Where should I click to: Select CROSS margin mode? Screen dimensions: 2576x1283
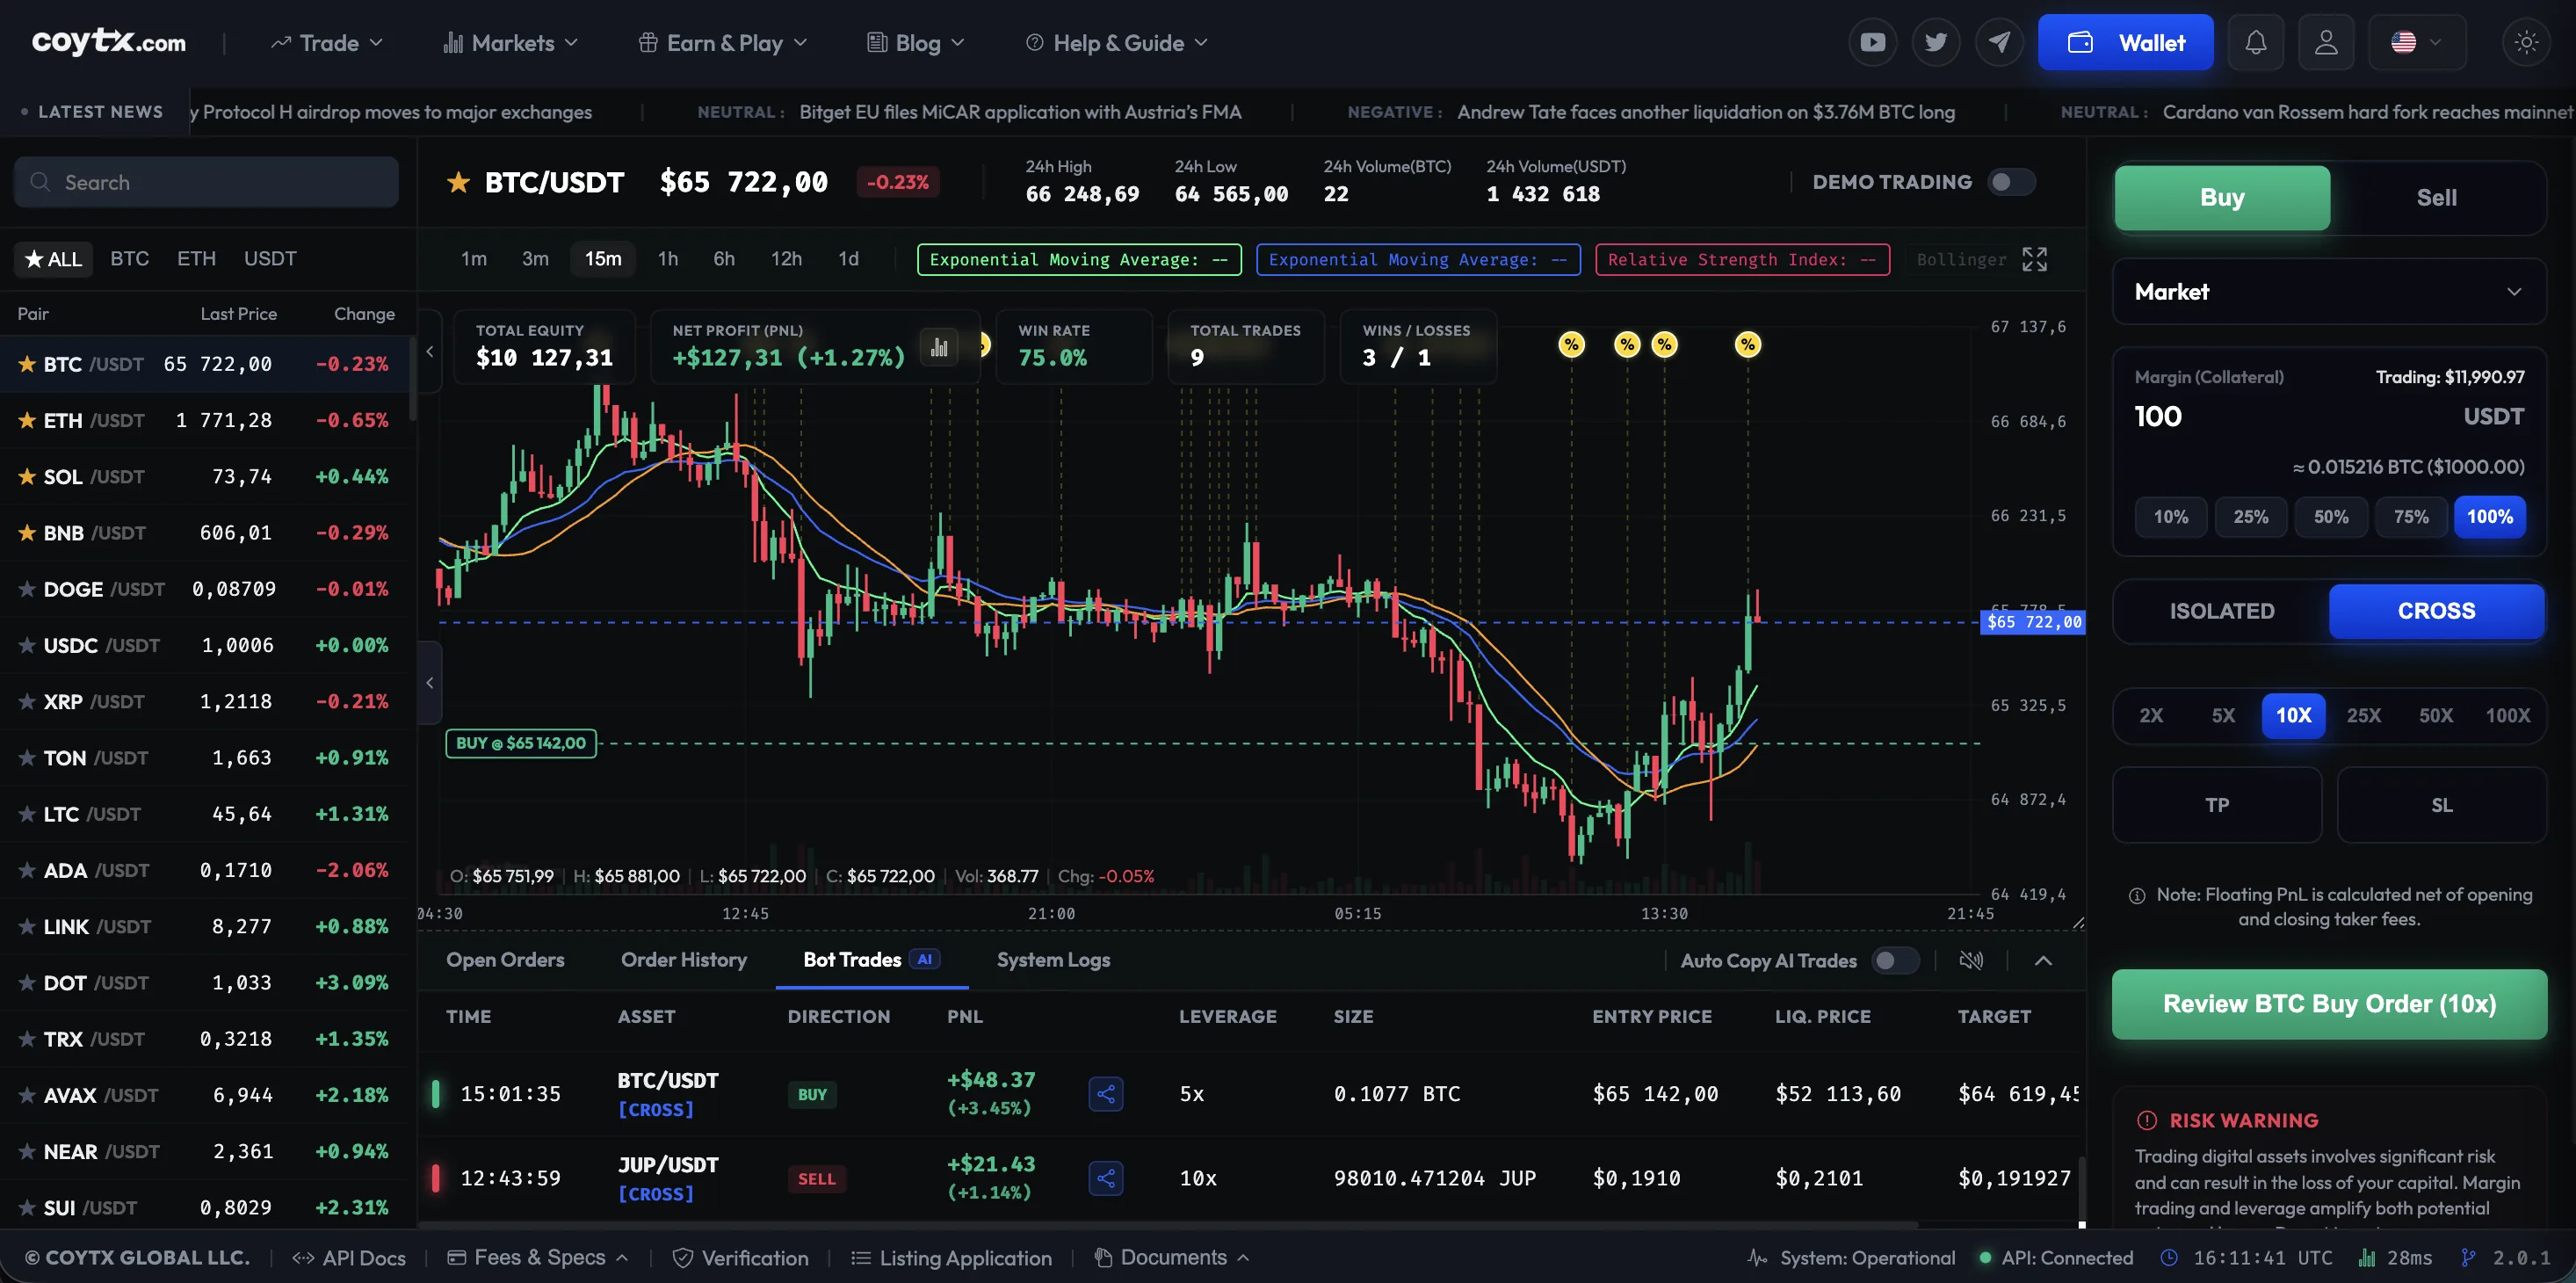pos(2436,611)
